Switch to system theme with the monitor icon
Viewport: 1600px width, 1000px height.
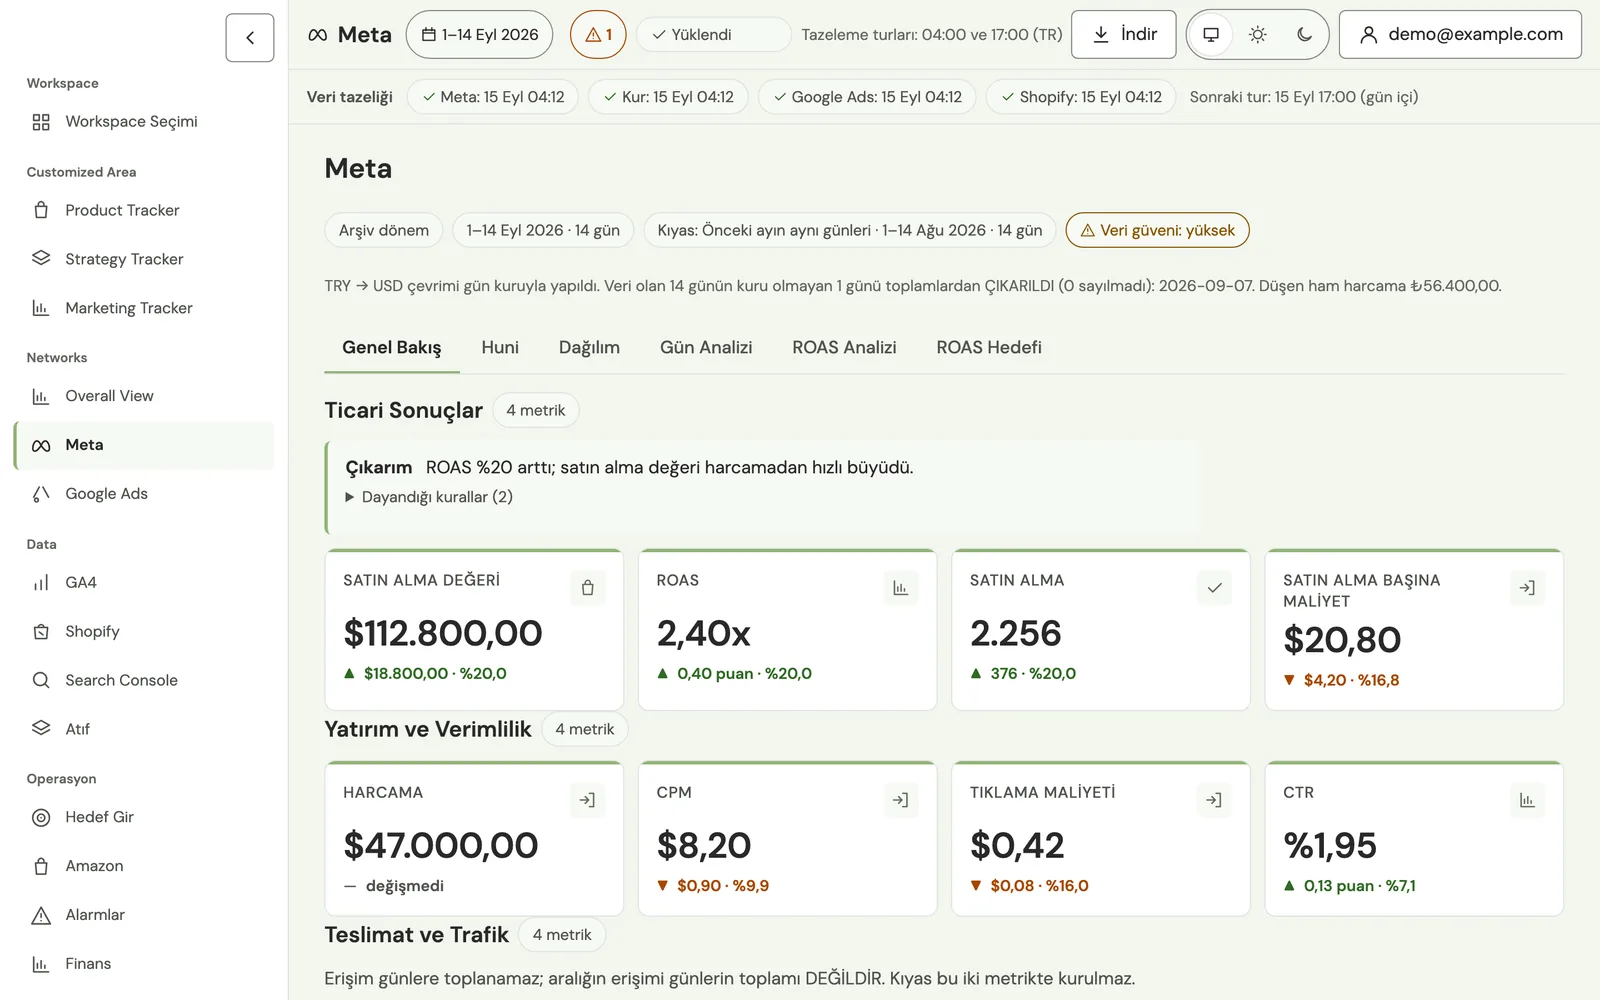[1211, 35]
